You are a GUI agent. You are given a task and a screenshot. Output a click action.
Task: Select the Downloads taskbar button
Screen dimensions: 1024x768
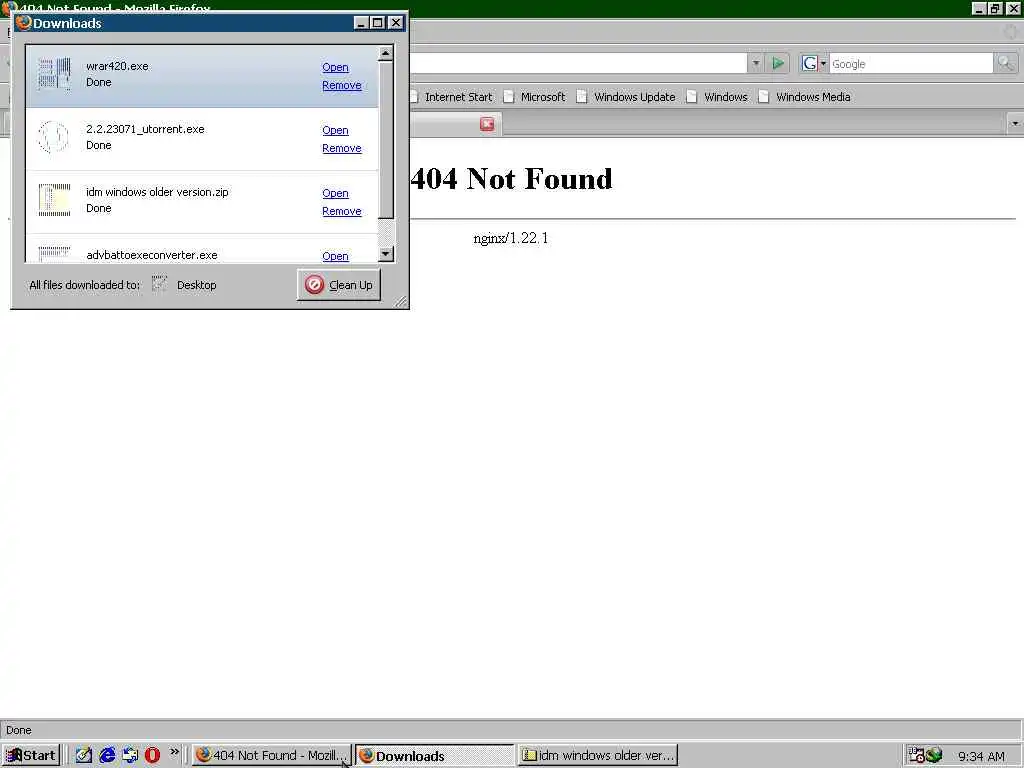(x=435, y=756)
